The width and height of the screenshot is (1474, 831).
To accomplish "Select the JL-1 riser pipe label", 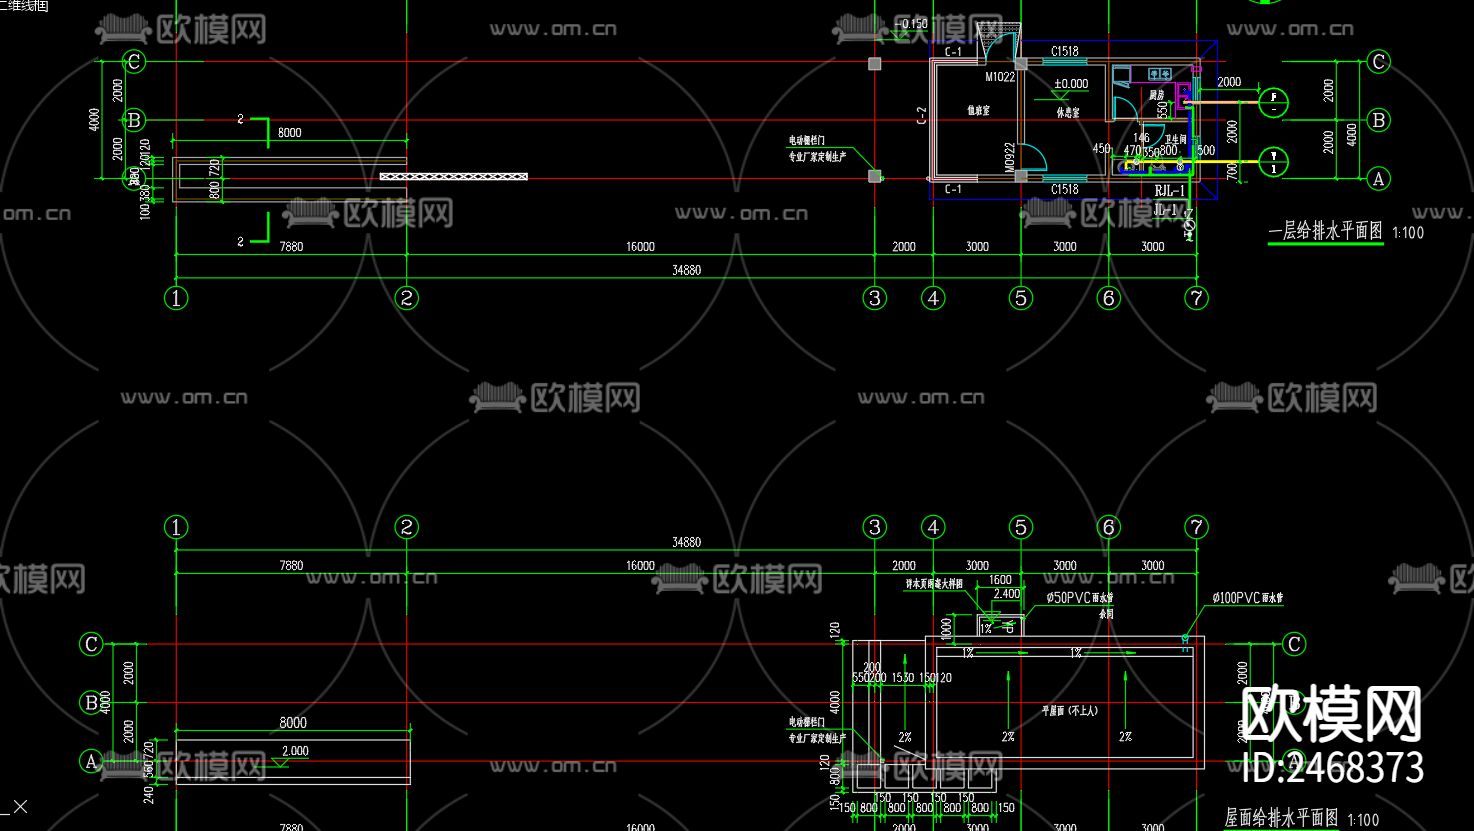I will coord(1166,210).
